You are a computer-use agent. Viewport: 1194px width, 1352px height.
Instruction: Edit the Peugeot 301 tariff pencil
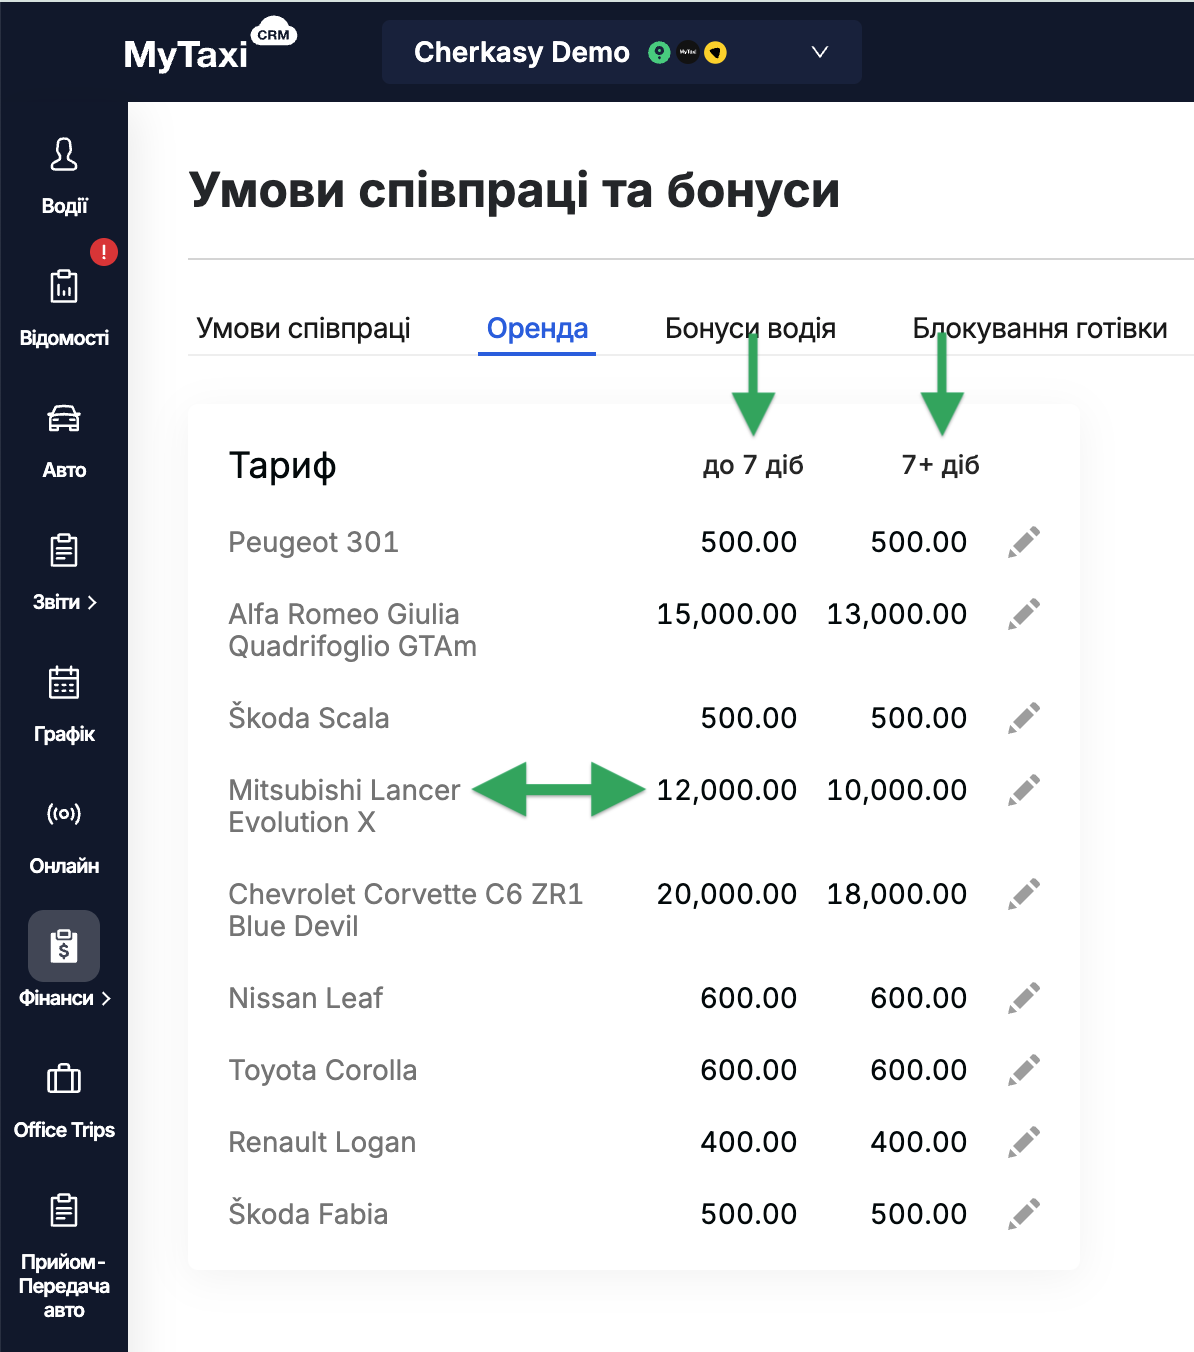(1024, 542)
